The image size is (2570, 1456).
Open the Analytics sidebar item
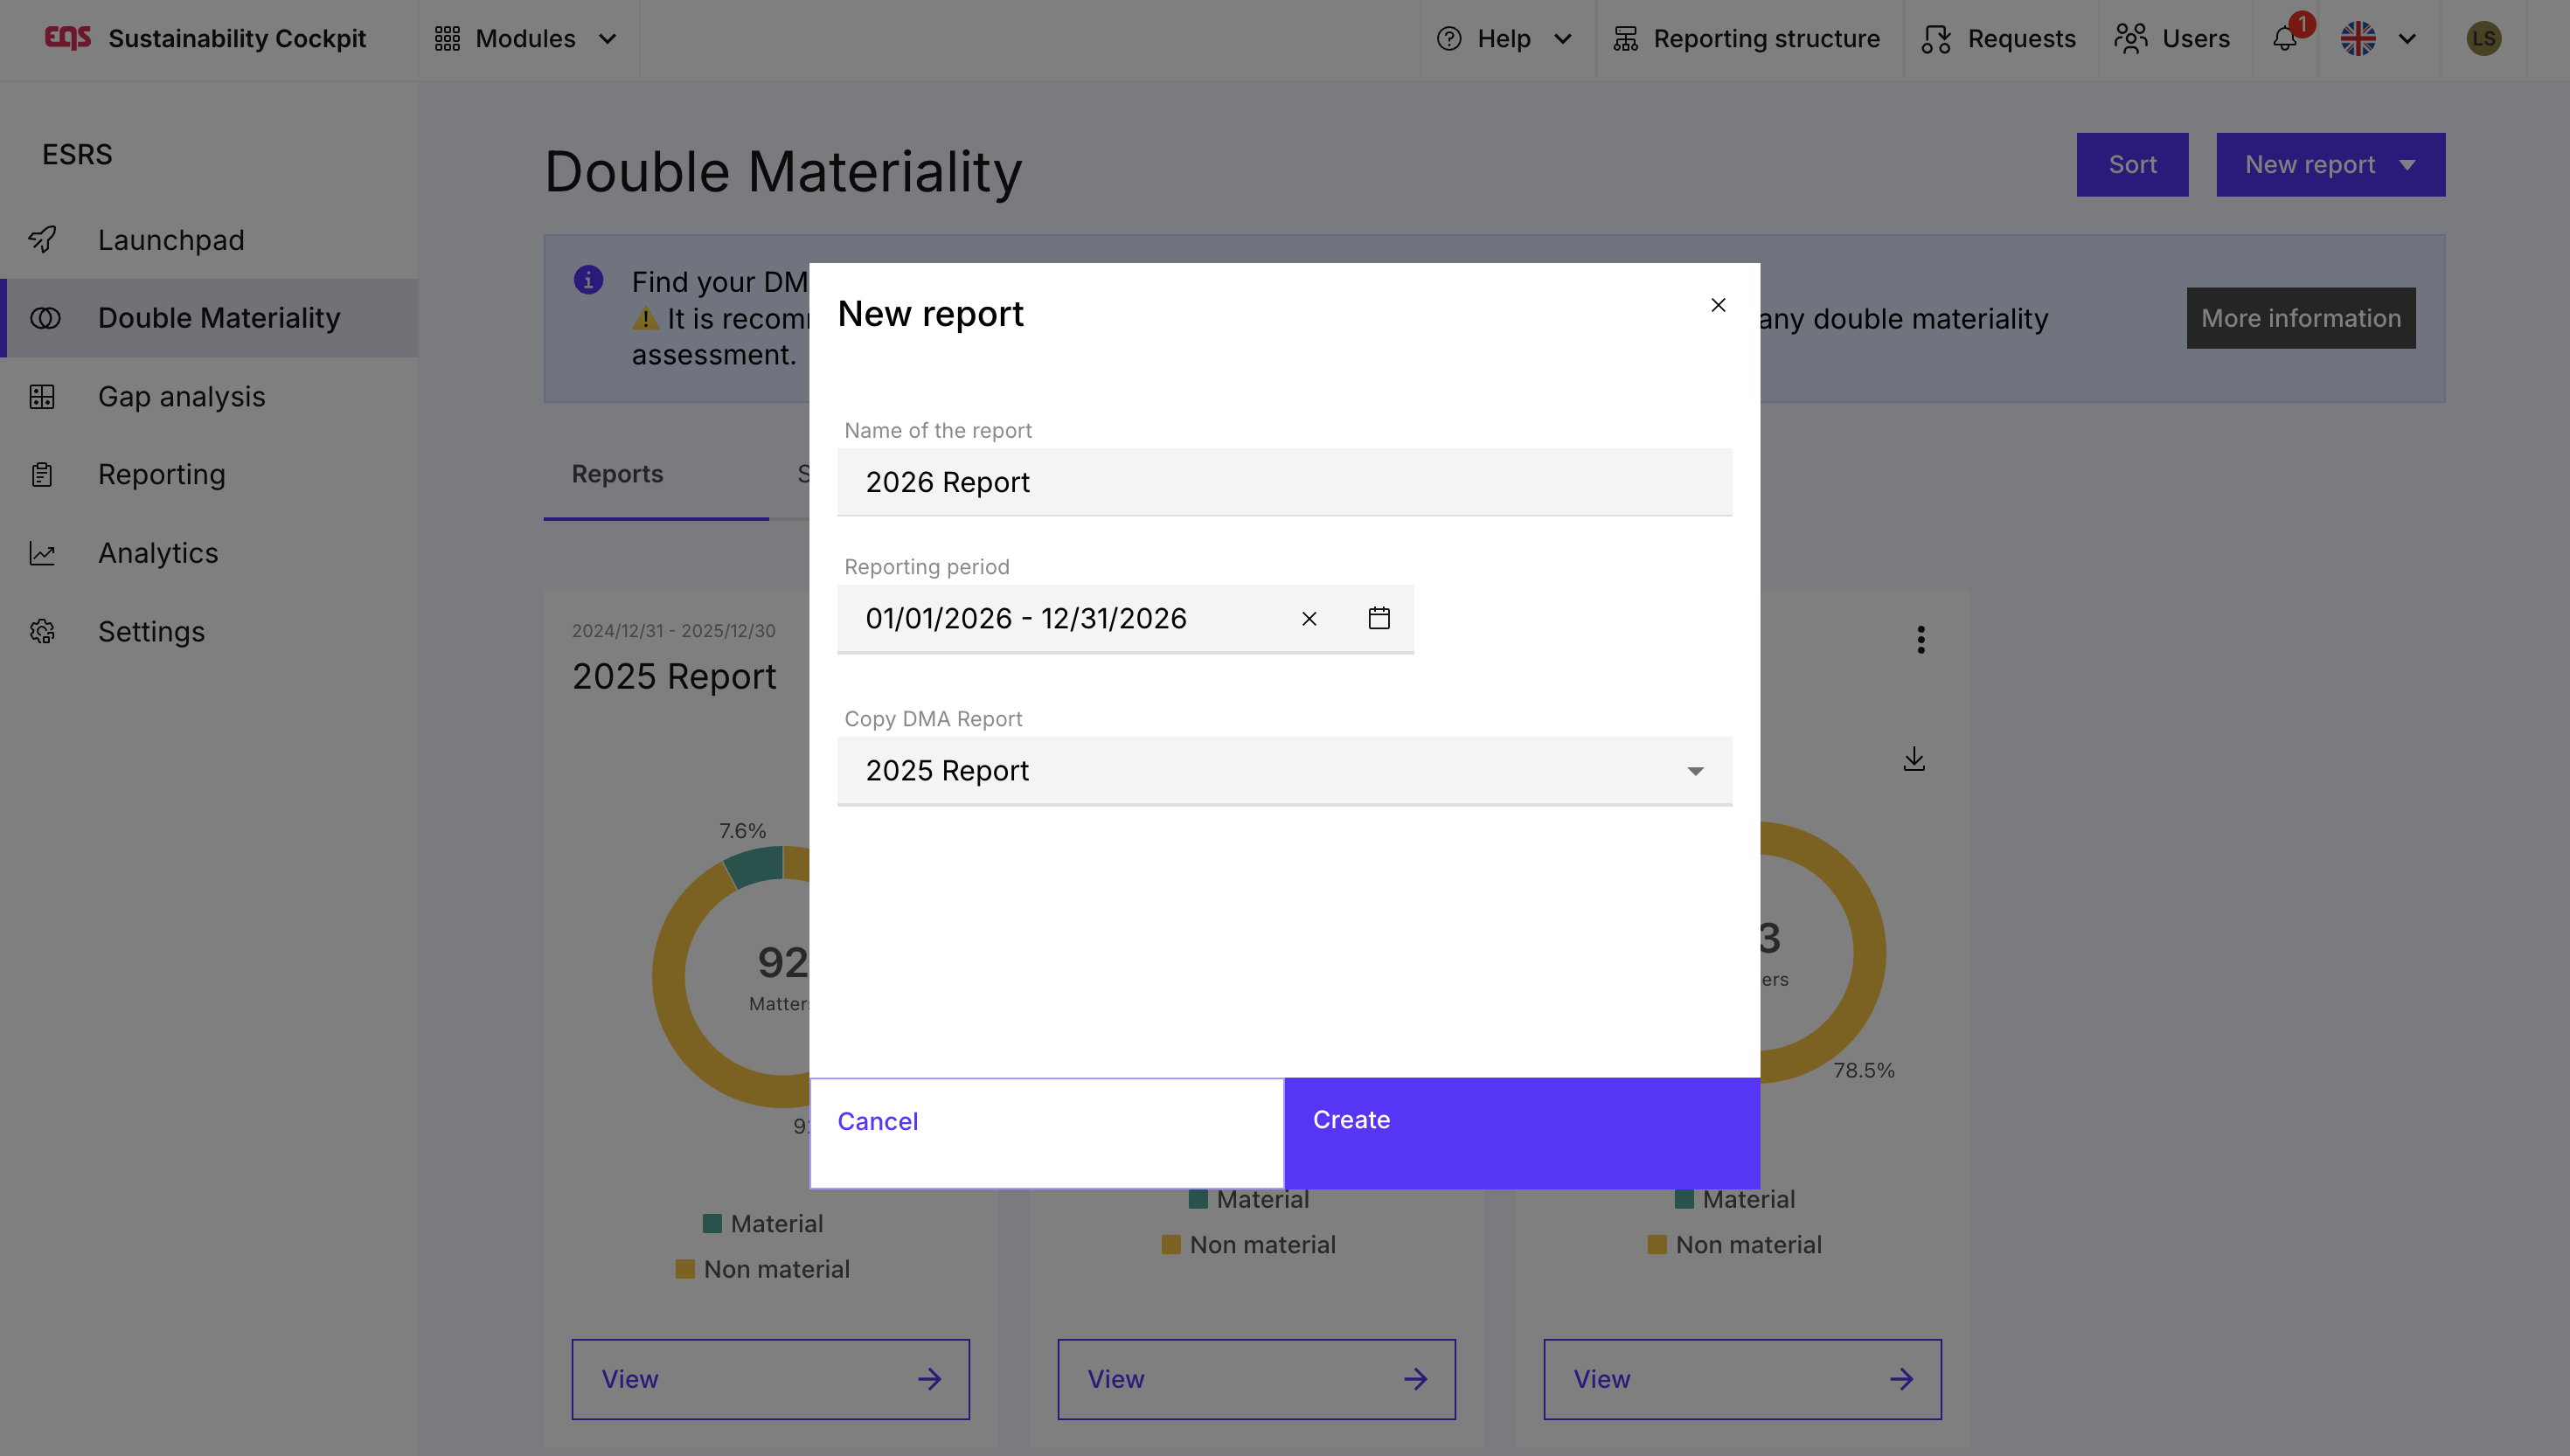point(158,553)
